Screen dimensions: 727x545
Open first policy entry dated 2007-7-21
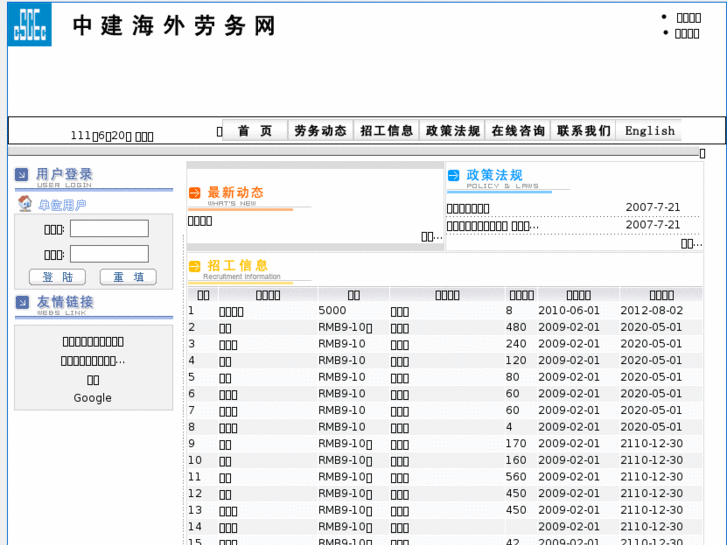pos(468,208)
